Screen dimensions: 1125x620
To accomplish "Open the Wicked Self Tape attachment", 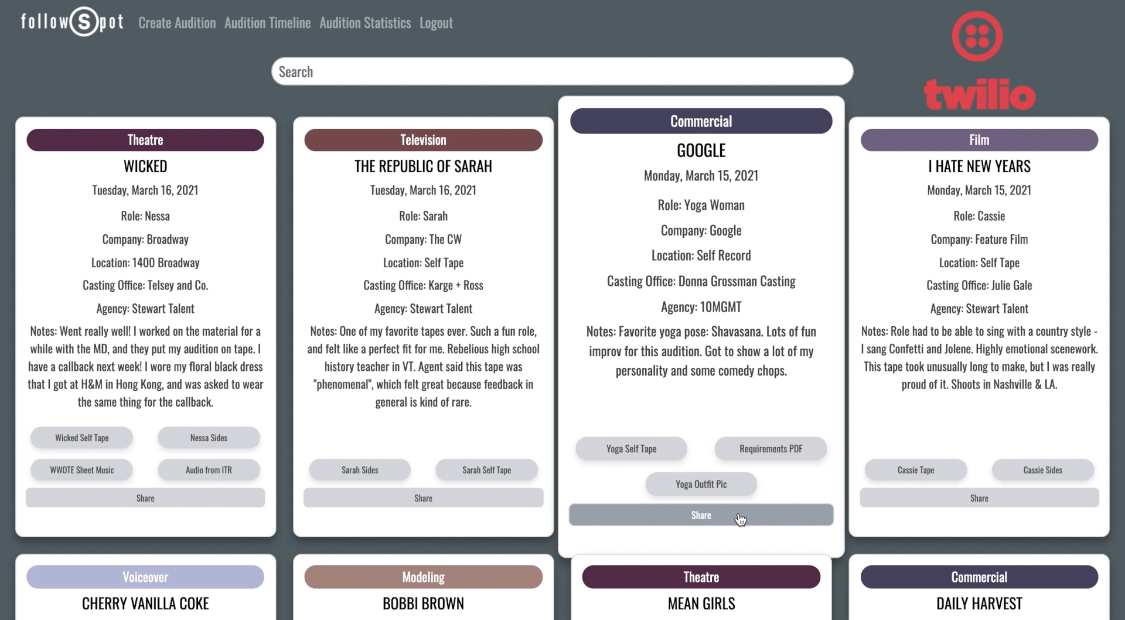I will pos(82,438).
